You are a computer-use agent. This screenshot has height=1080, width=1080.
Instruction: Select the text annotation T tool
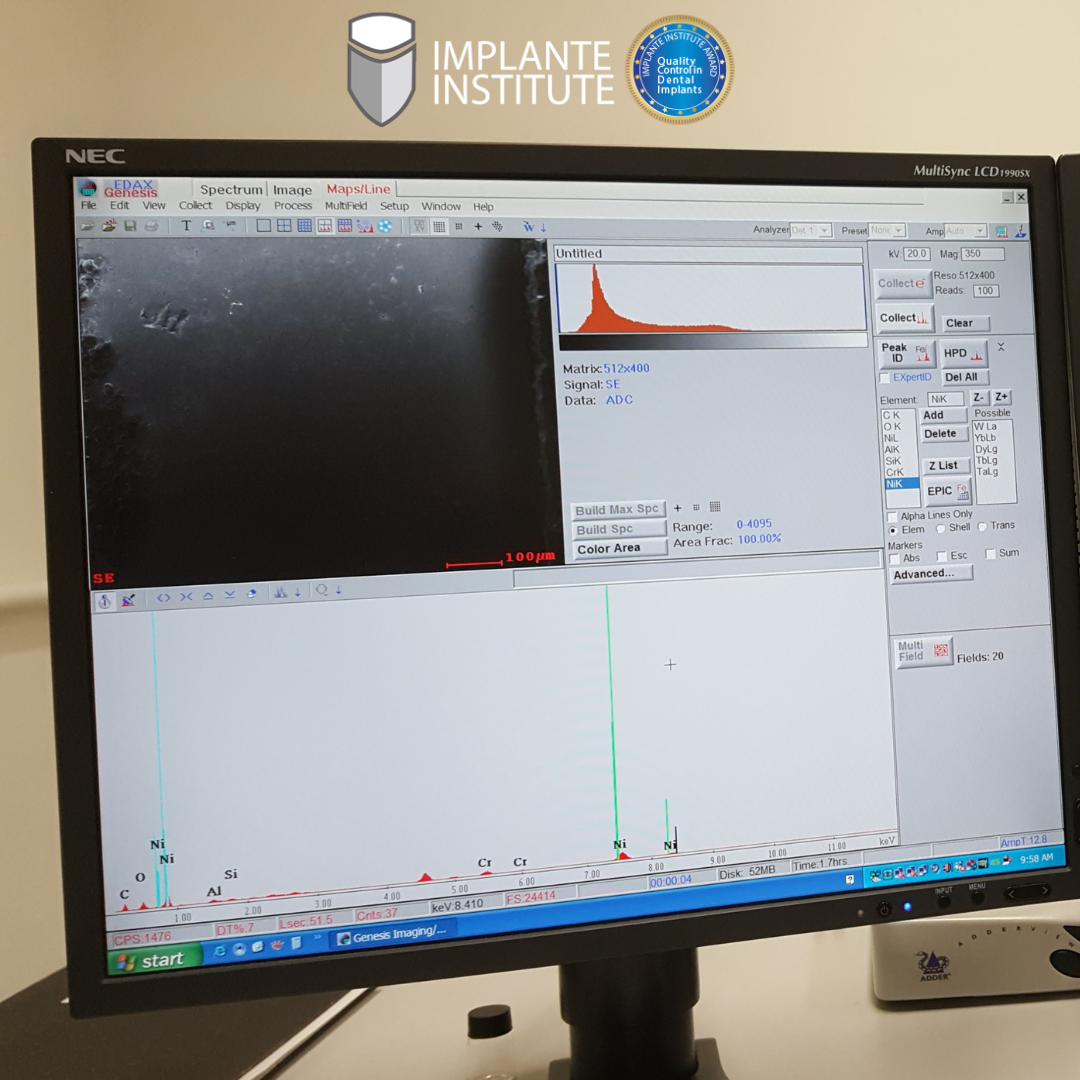coord(186,226)
